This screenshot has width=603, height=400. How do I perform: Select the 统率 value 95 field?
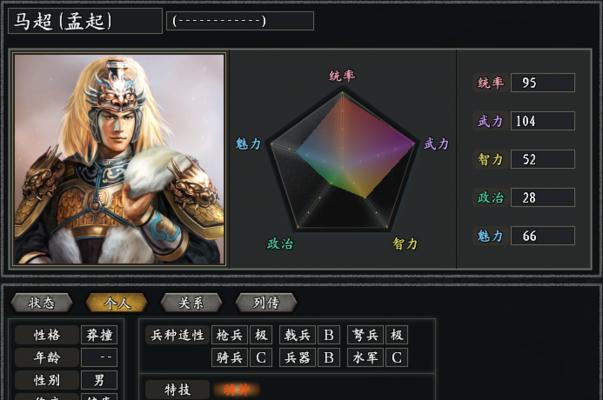pos(543,82)
